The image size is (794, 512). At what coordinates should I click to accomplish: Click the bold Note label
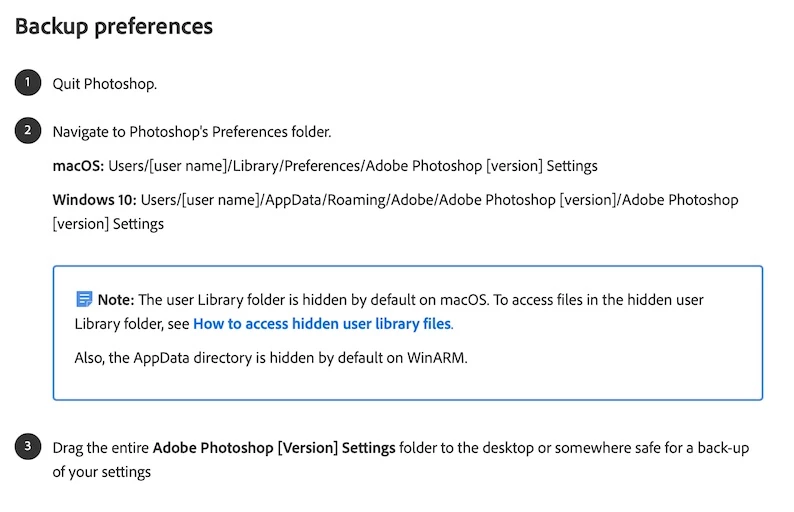115,299
